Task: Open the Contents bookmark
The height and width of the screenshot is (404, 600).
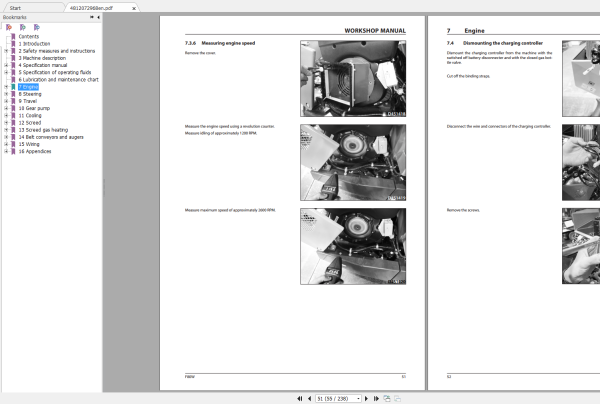Action: click(29, 36)
